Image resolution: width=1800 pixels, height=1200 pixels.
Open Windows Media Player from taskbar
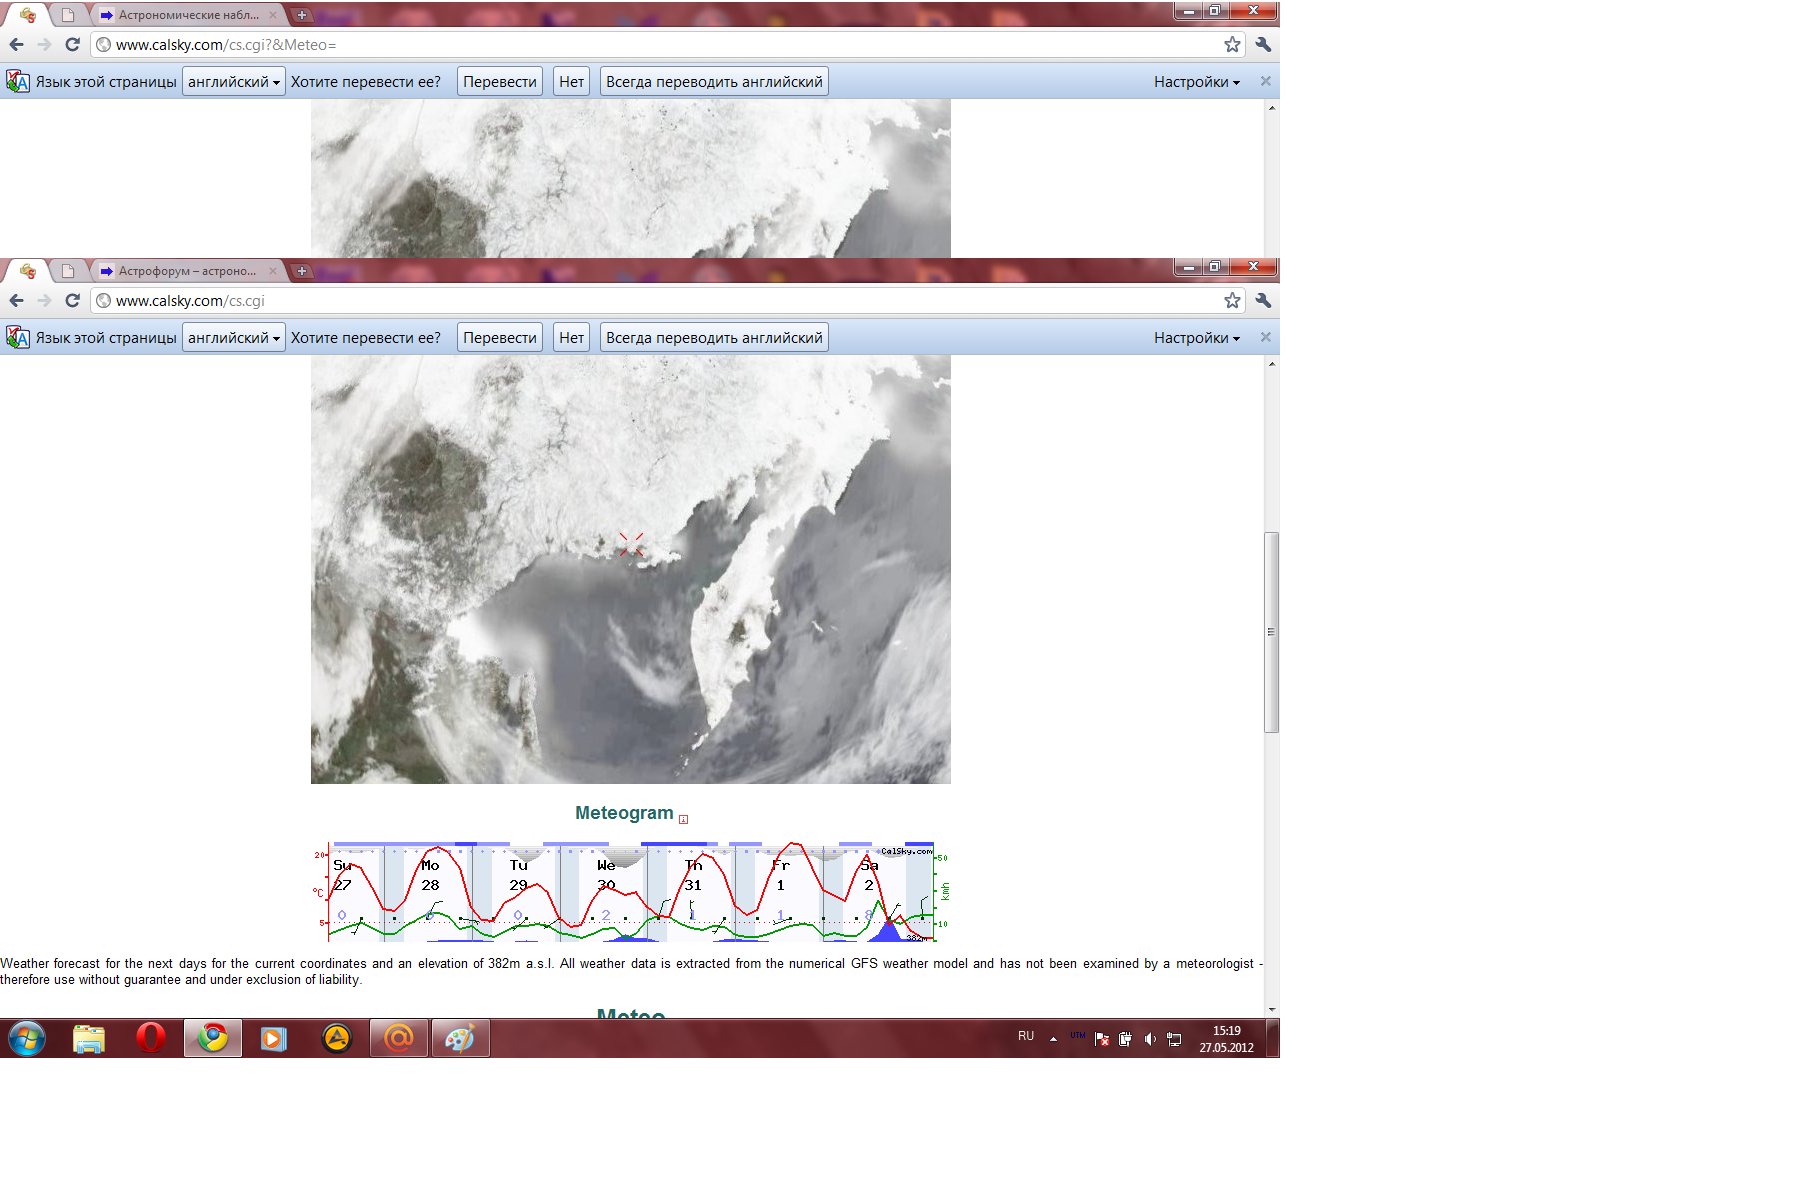point(274,1038)
